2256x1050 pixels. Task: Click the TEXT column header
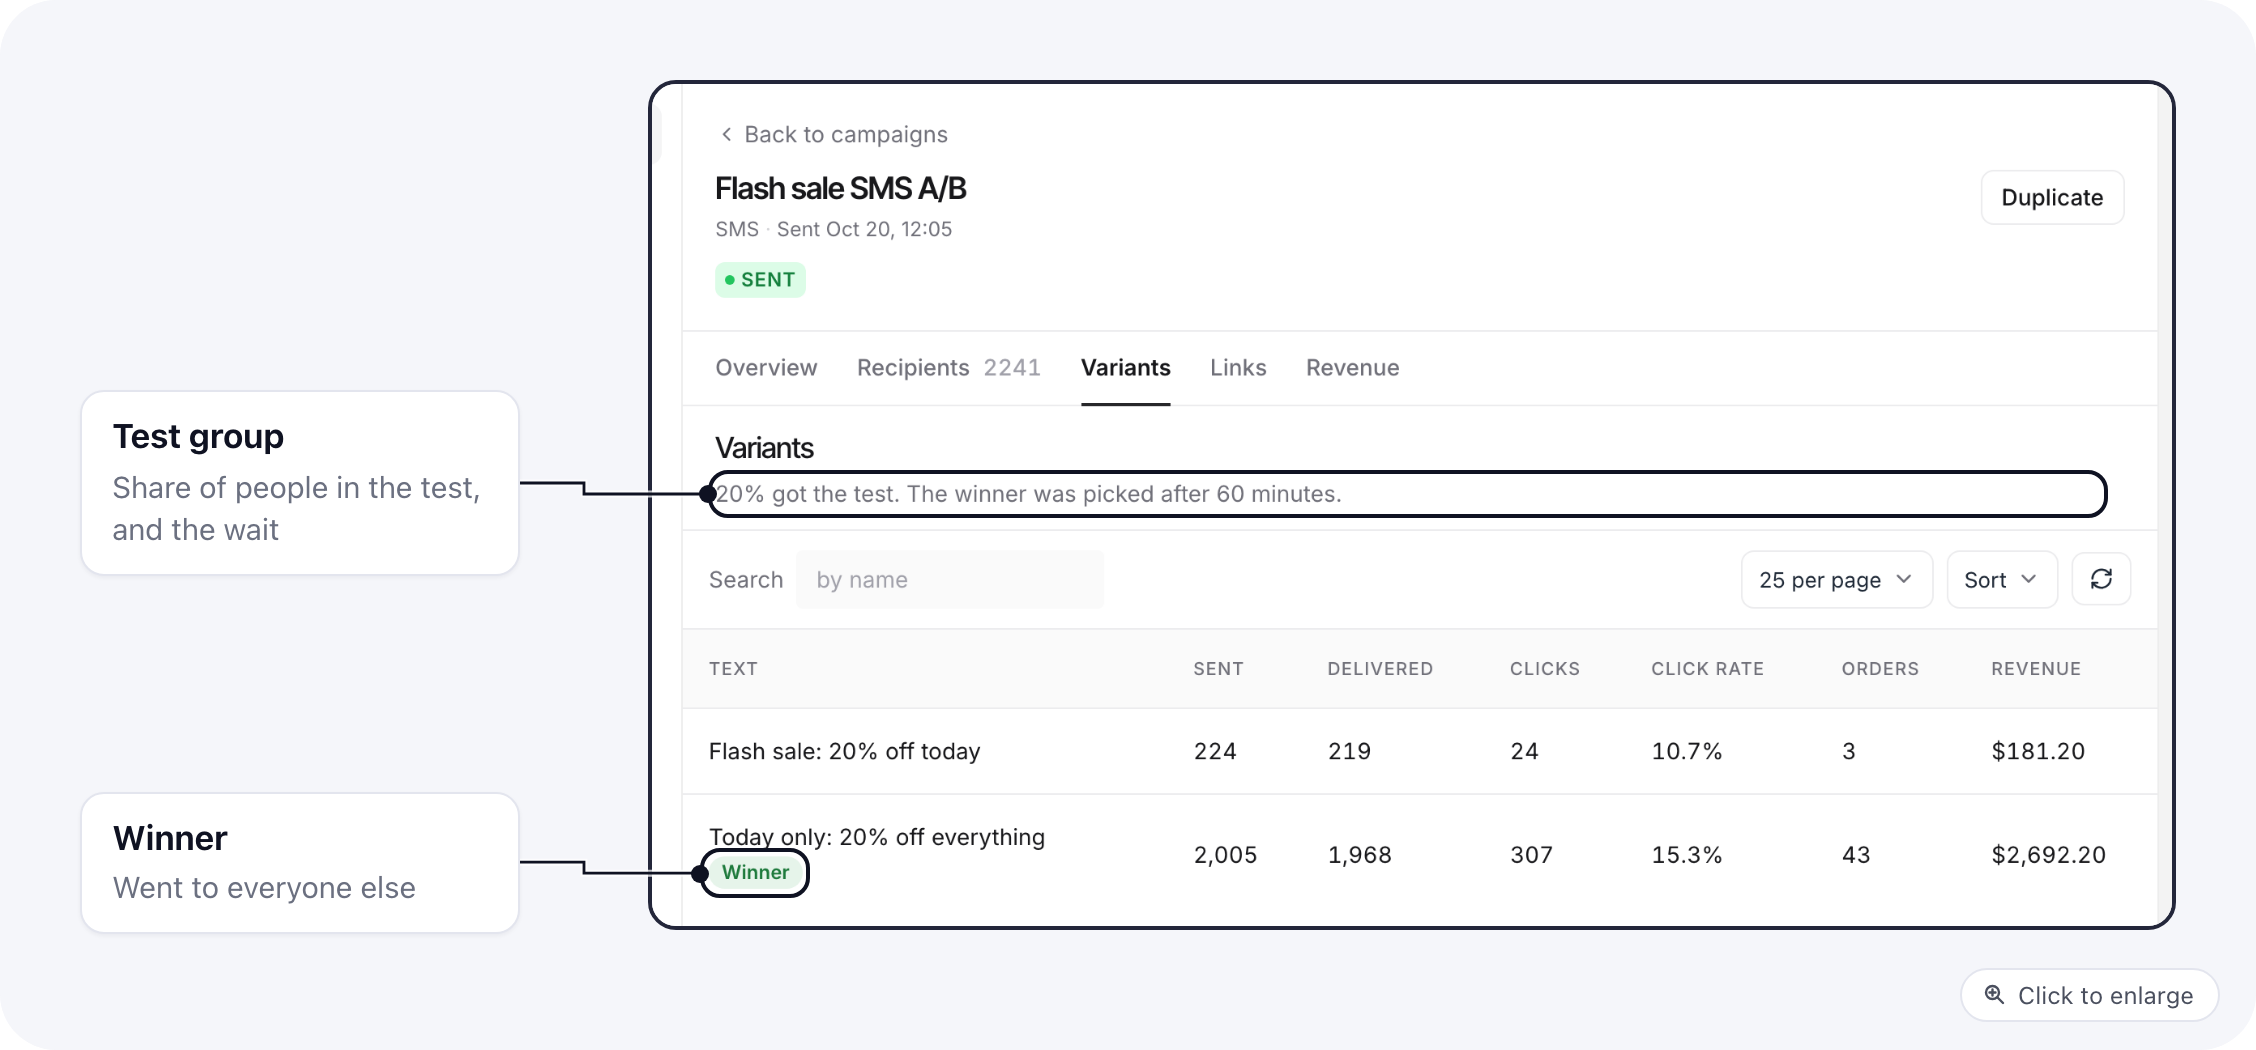(733, 668)
